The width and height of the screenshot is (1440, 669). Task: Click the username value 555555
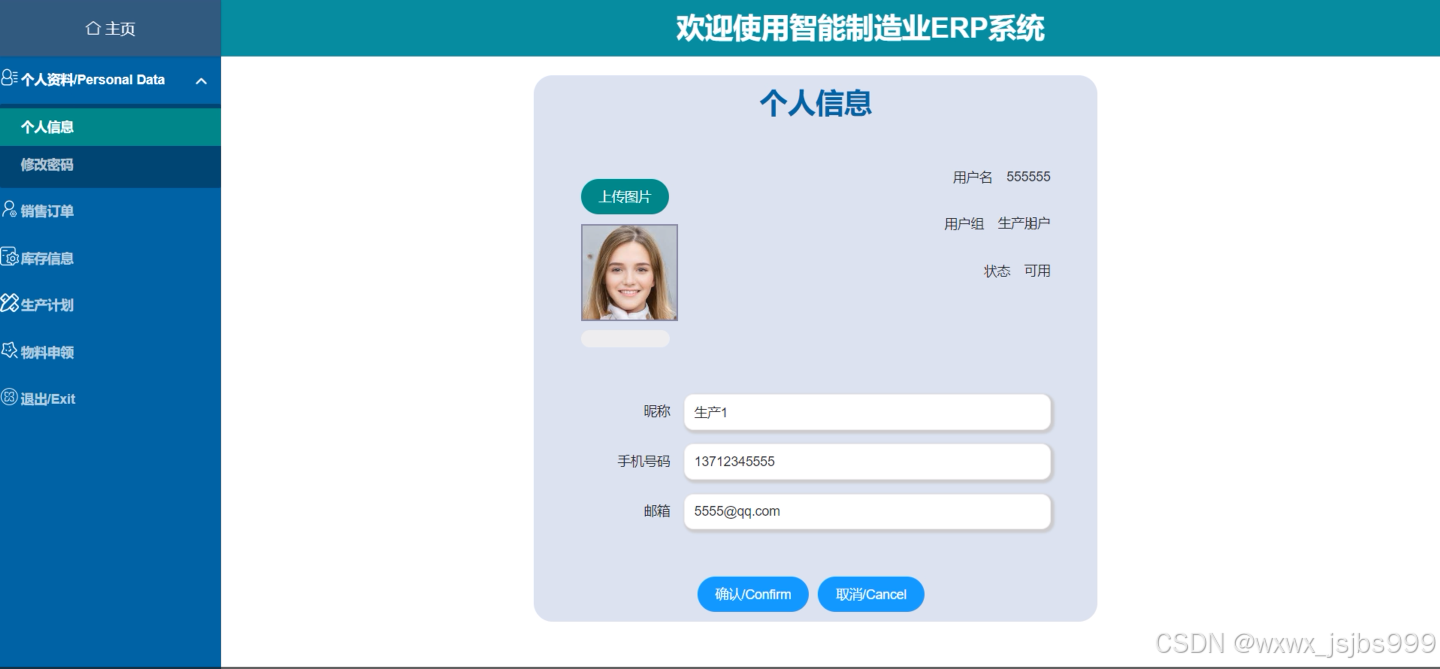(x=1028, y=177)
